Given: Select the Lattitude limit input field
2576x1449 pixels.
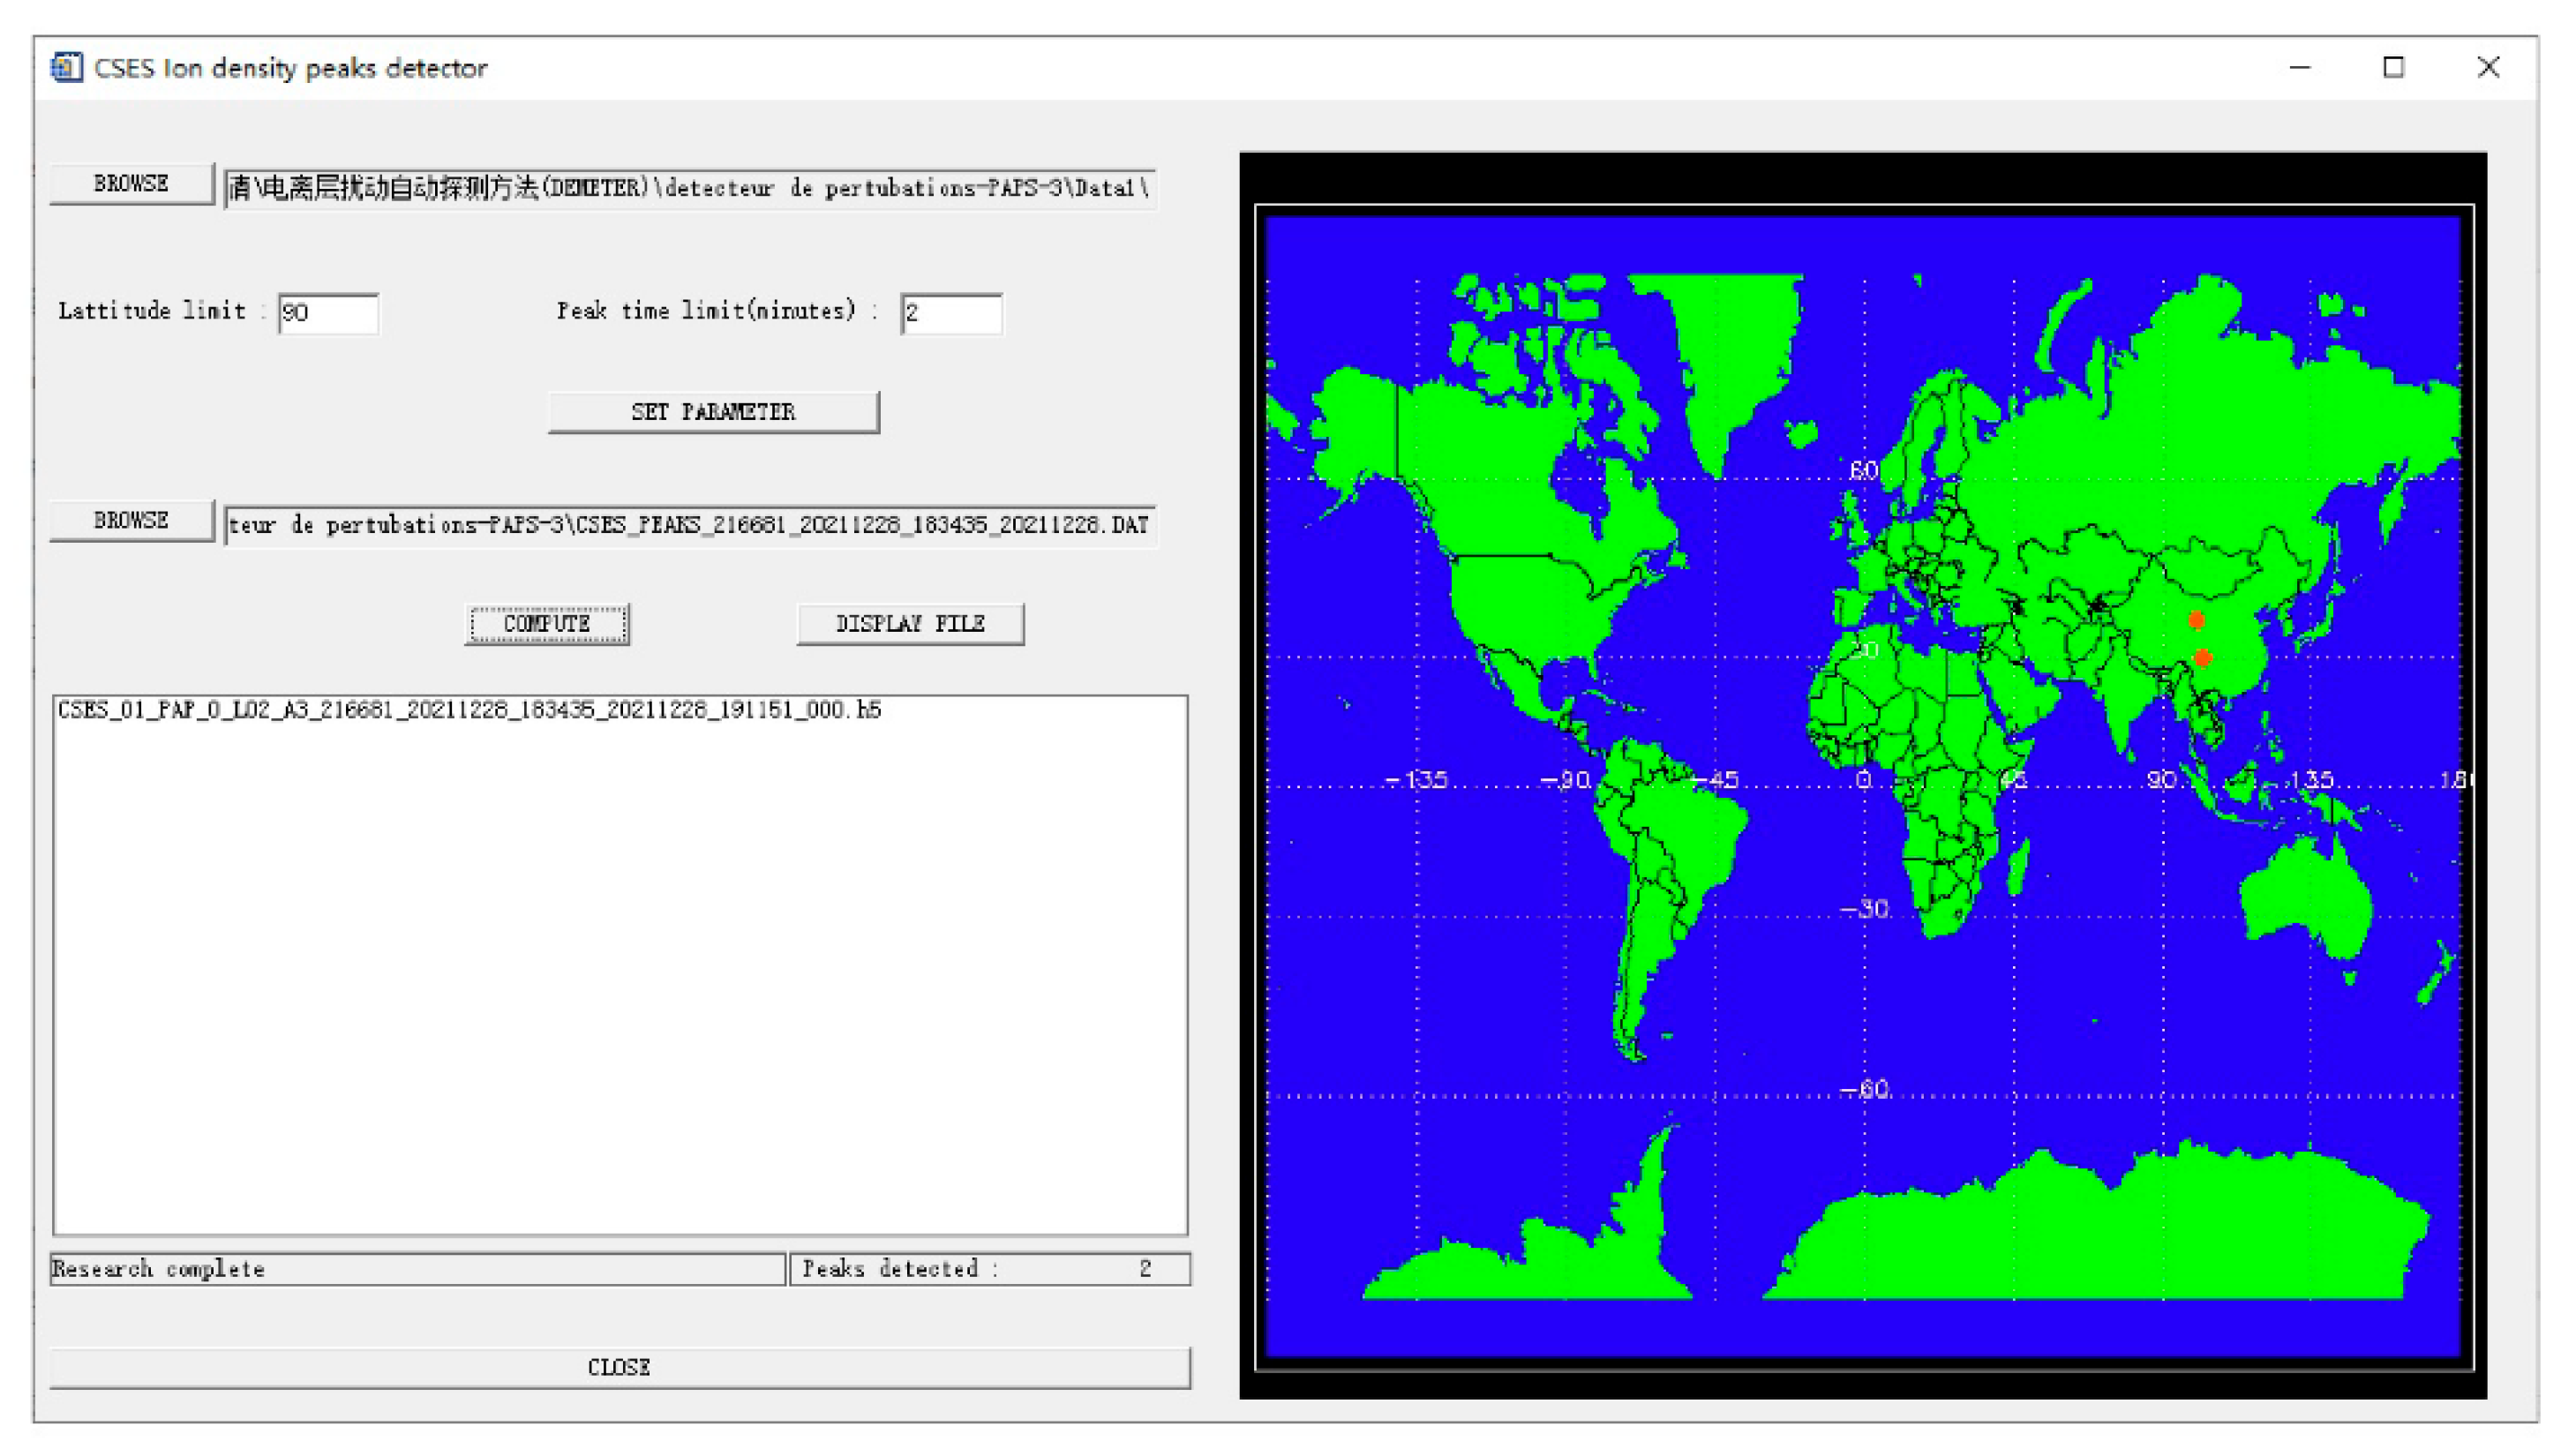Looking at the screenshot, I should coord(329,312).
